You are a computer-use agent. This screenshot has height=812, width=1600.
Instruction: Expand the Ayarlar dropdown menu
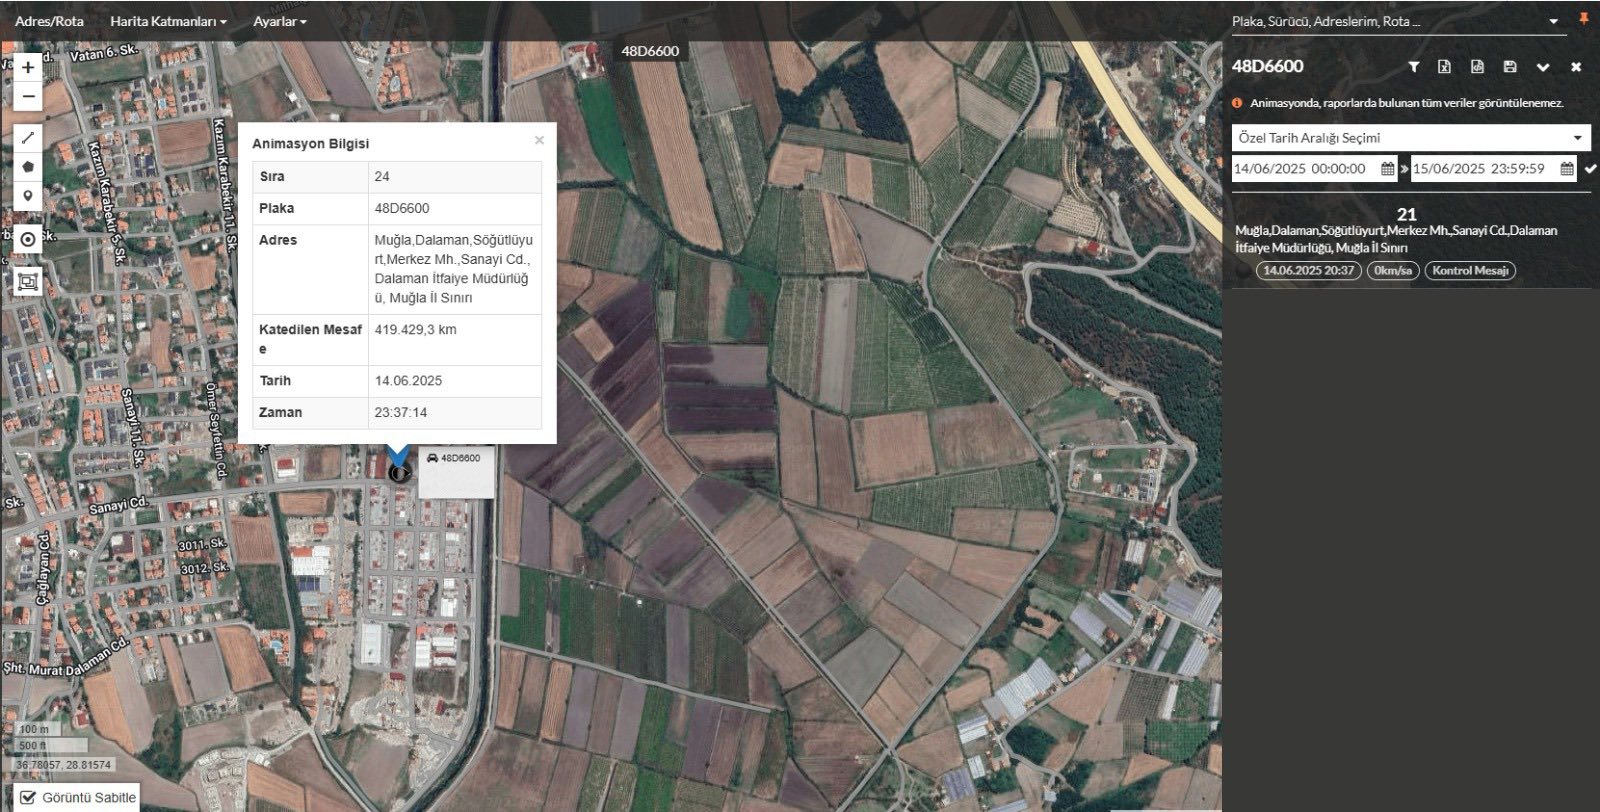279,21
